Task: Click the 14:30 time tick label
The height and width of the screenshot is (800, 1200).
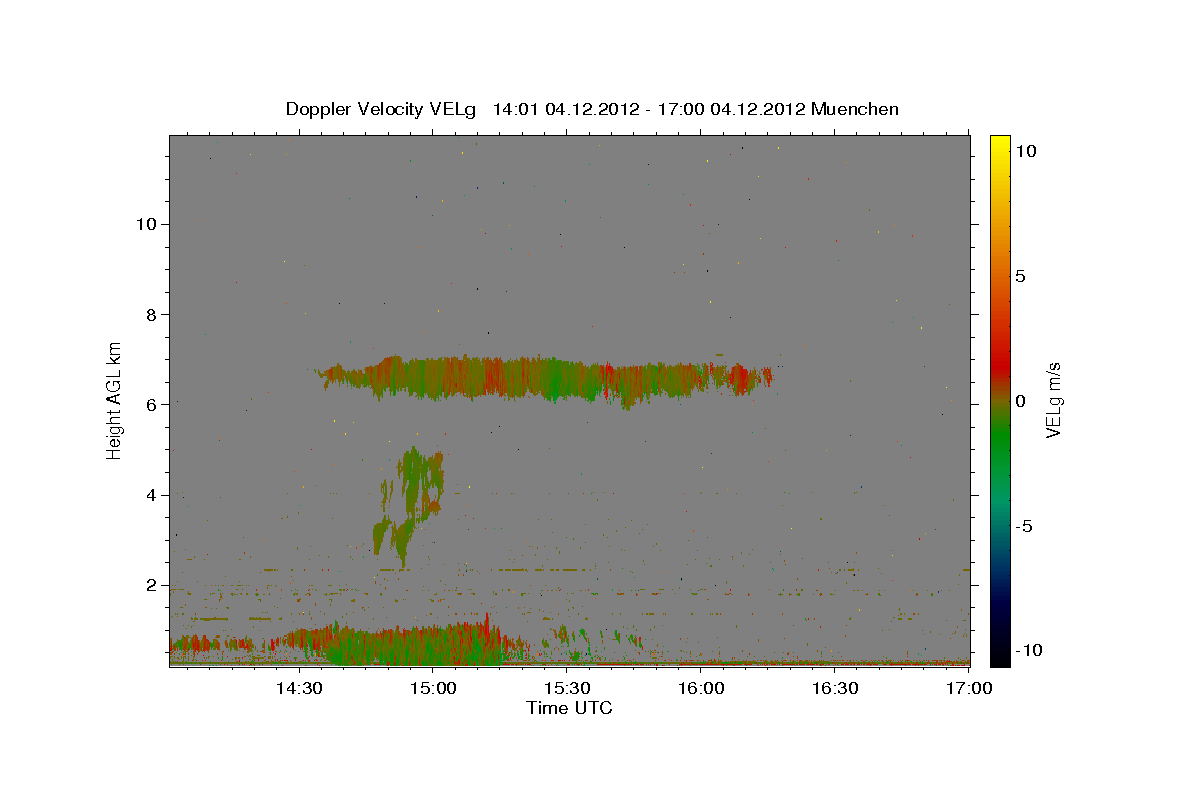Action: point(298,688)
